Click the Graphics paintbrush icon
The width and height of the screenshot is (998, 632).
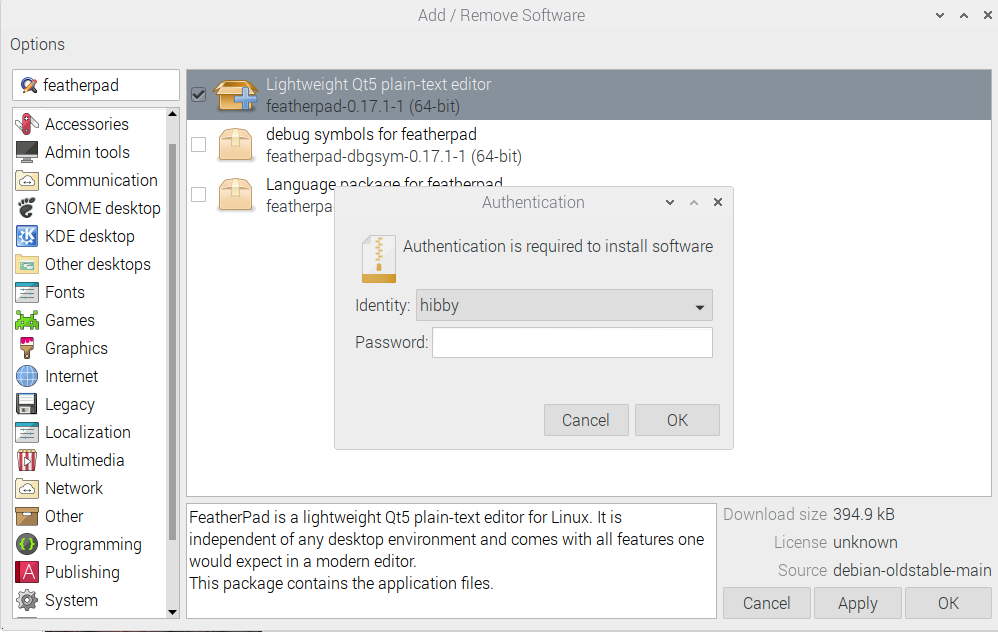[27, 348]
